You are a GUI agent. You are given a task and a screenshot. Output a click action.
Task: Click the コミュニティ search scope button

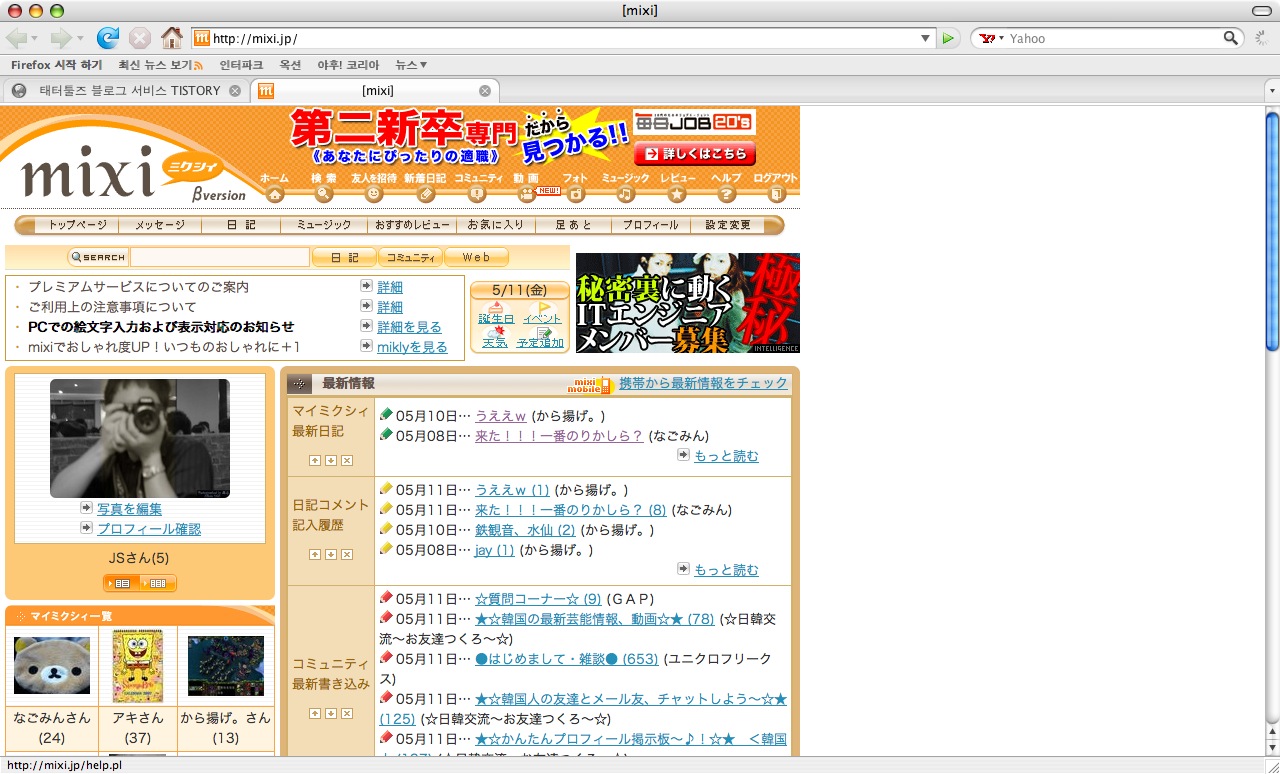tap(411, 257)
